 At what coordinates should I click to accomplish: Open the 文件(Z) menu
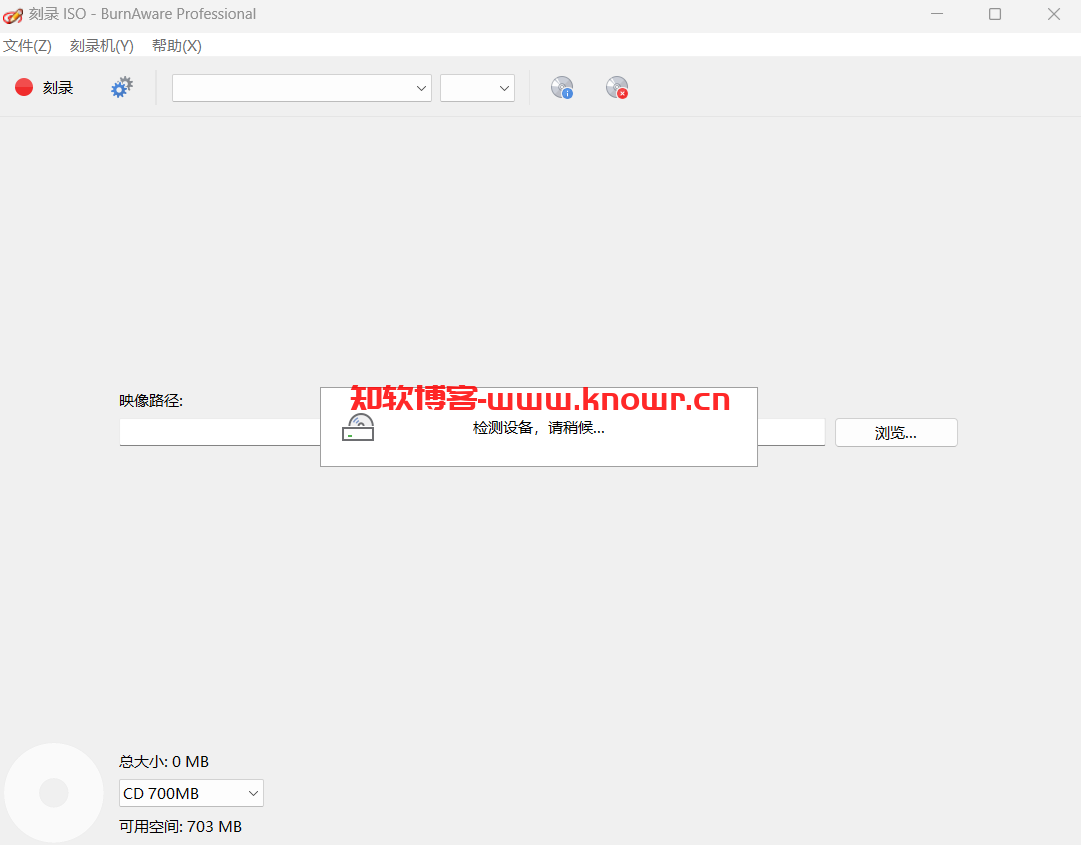27,45
